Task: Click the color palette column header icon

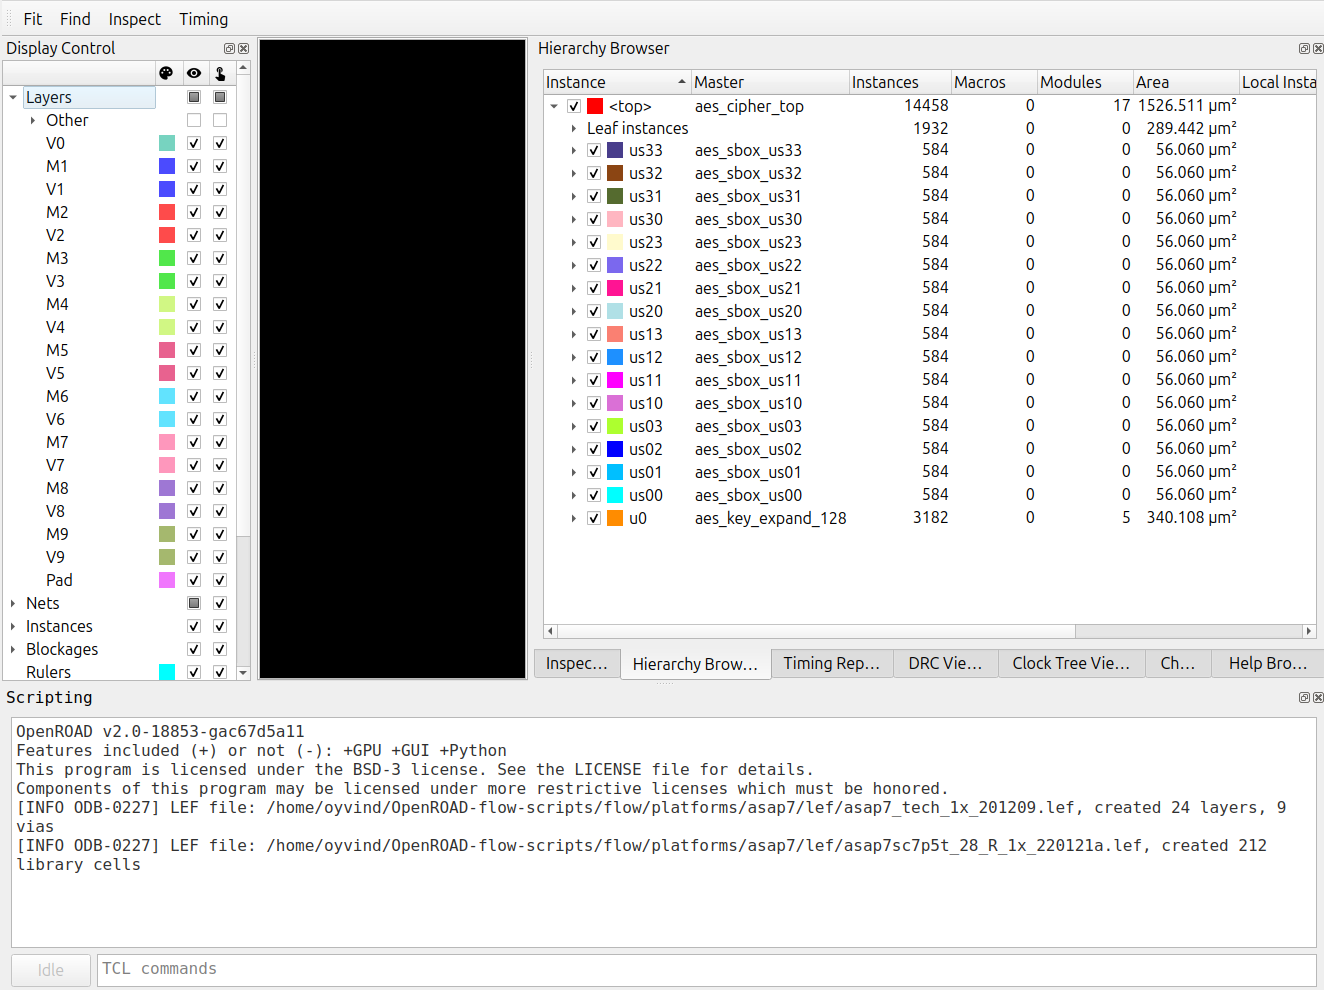Action: pyautogui.click(x=166, y=73)
